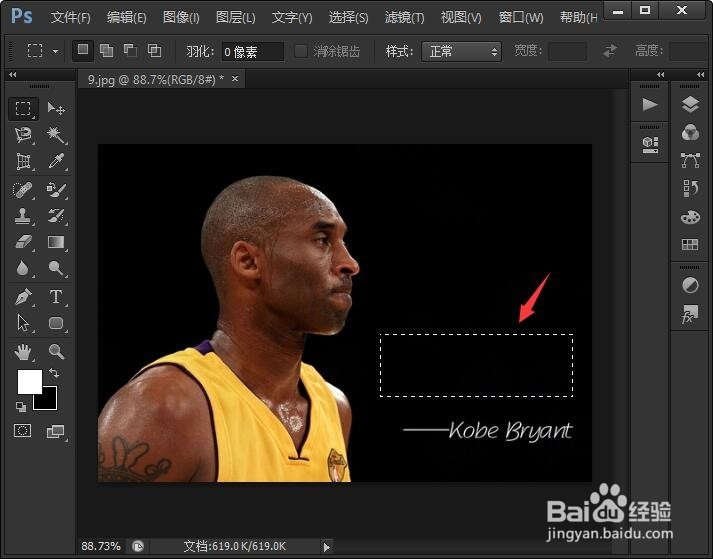The image size is (713, 559).
Task: Open the 滤镜(T) menu
Action: coord(404,18)
